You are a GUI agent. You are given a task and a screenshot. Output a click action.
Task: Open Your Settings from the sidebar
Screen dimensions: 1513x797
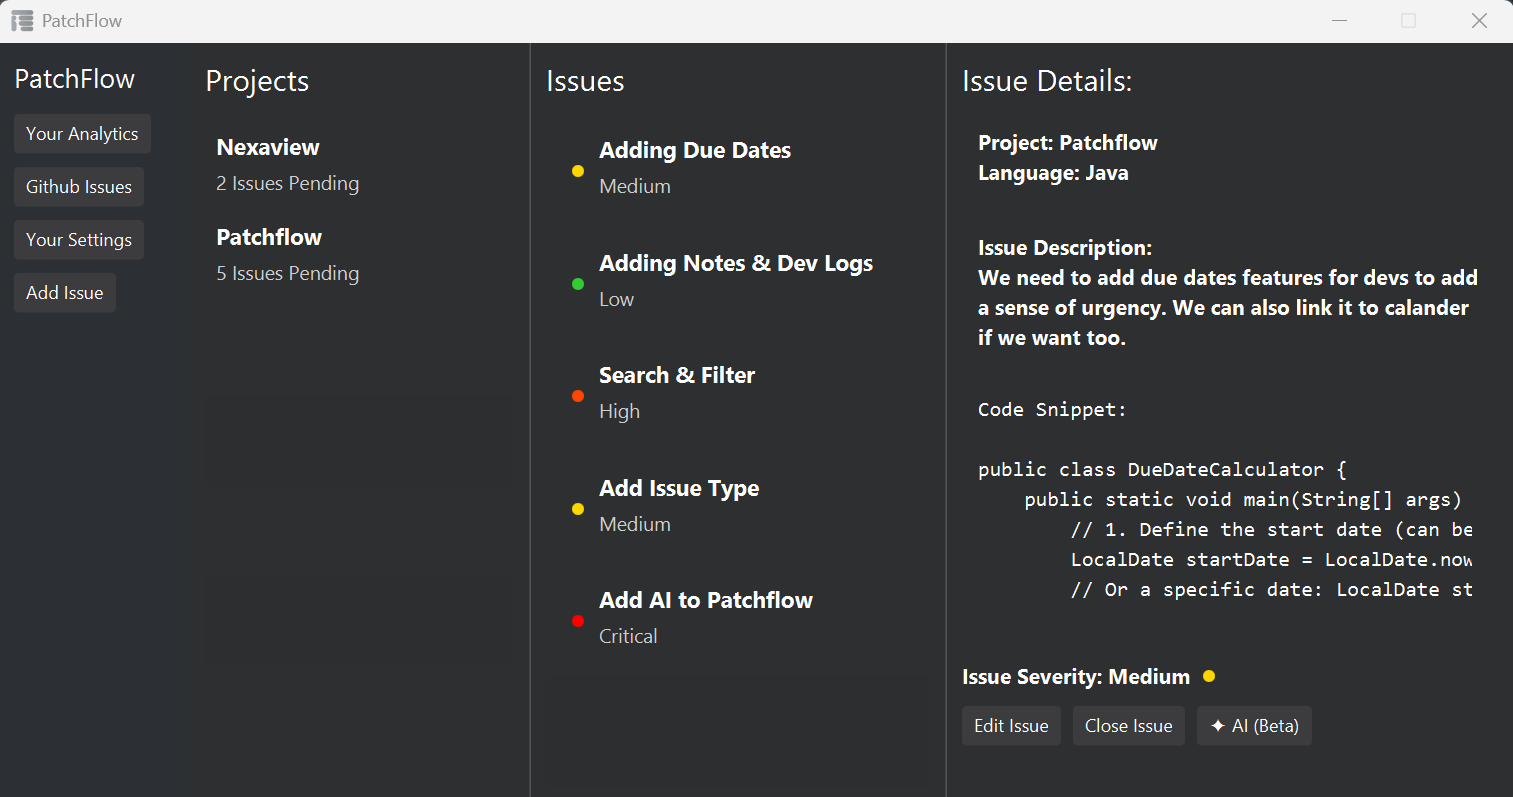coord(79,240)
